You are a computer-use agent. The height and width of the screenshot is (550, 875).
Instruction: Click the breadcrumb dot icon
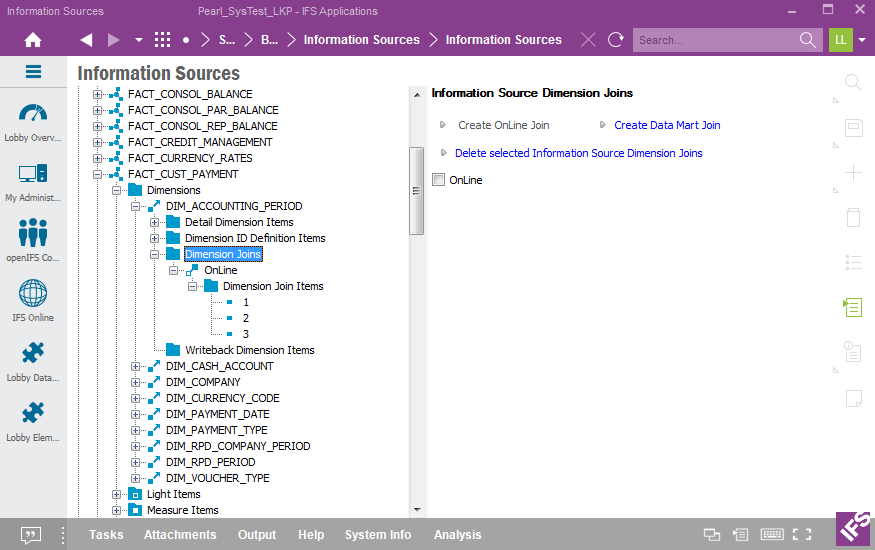pyautogui.click(x=186, y=40)
